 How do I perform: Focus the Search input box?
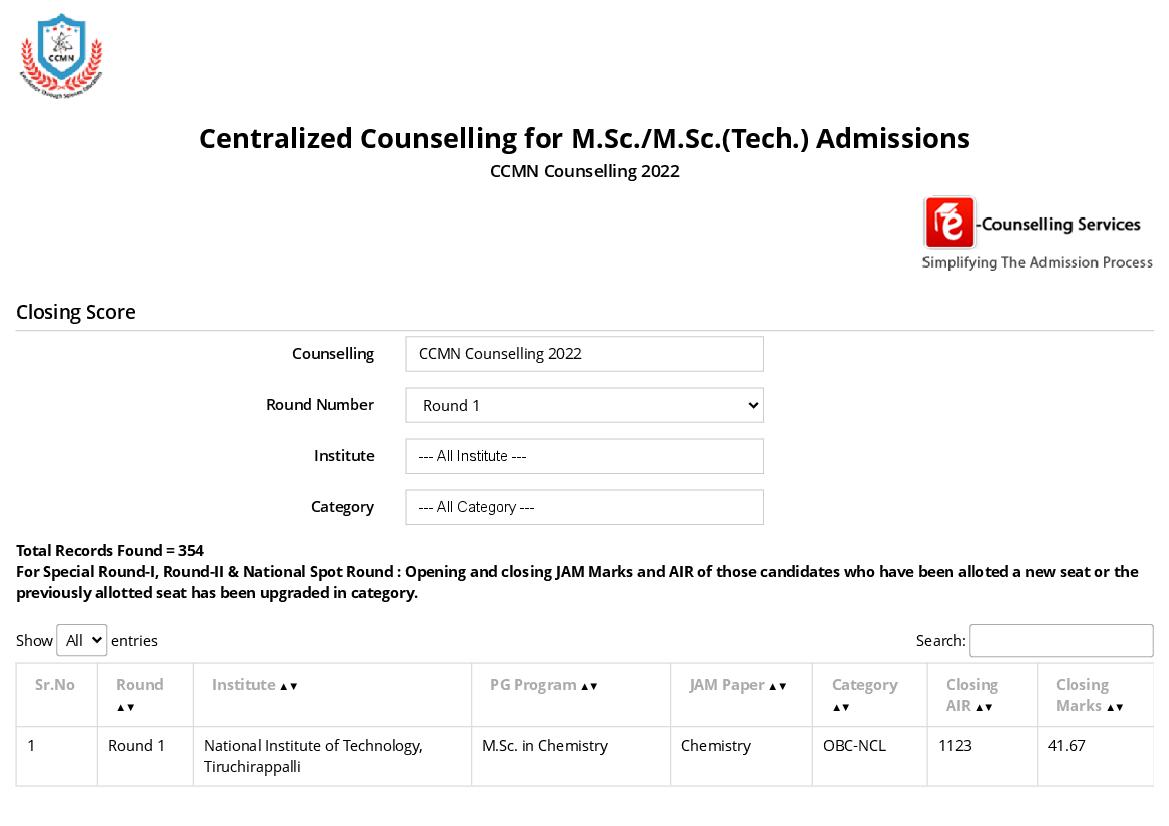click(1060, 640)
